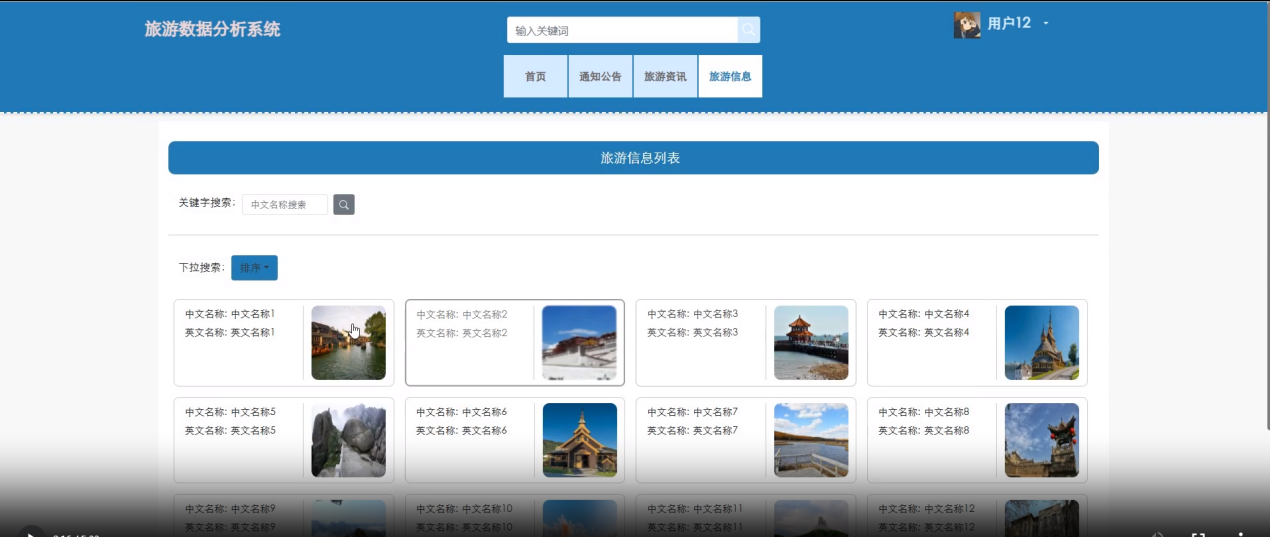Viewport: 1270px width, 537px height.
Task: Click the text 中文名称: 中文名称6
Action: 462,412
